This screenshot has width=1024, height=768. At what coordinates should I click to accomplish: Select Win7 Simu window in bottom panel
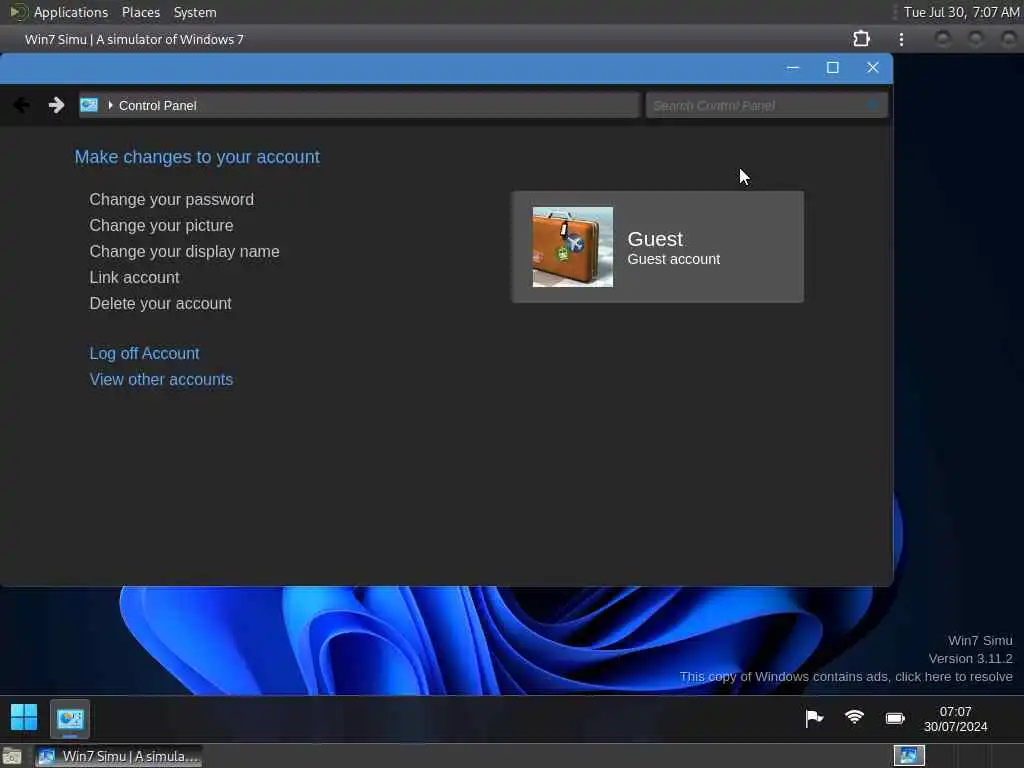tap(119, 756)
